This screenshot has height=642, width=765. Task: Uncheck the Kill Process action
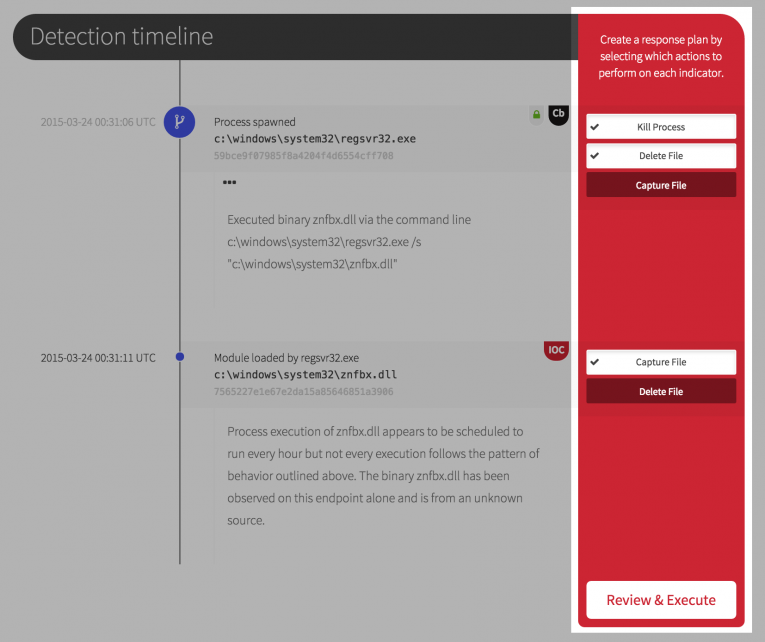tap(661, 127)
